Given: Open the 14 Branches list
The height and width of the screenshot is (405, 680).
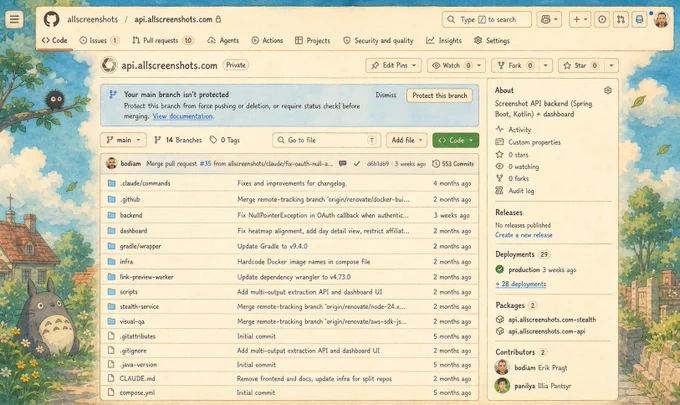Looking at the screenshot, I should pyautogui.click(x=178, y=140).
